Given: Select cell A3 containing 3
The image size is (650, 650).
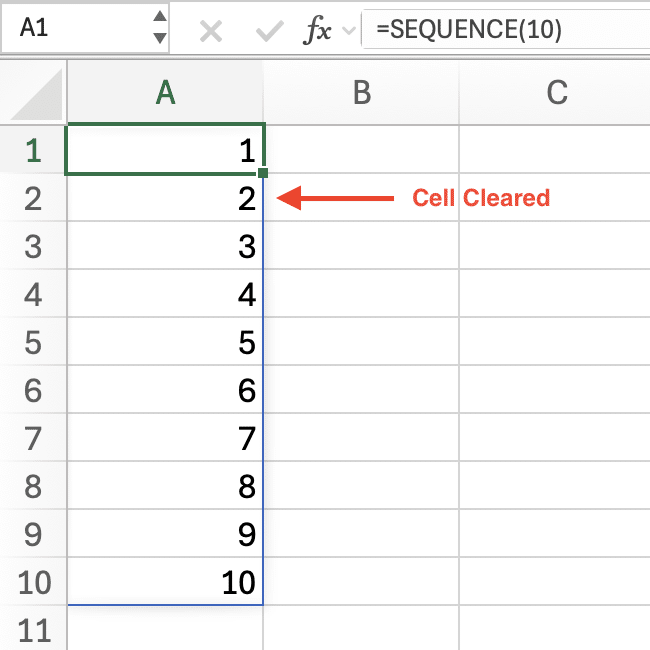Looking at the screenshot, I should click(165, 245).
